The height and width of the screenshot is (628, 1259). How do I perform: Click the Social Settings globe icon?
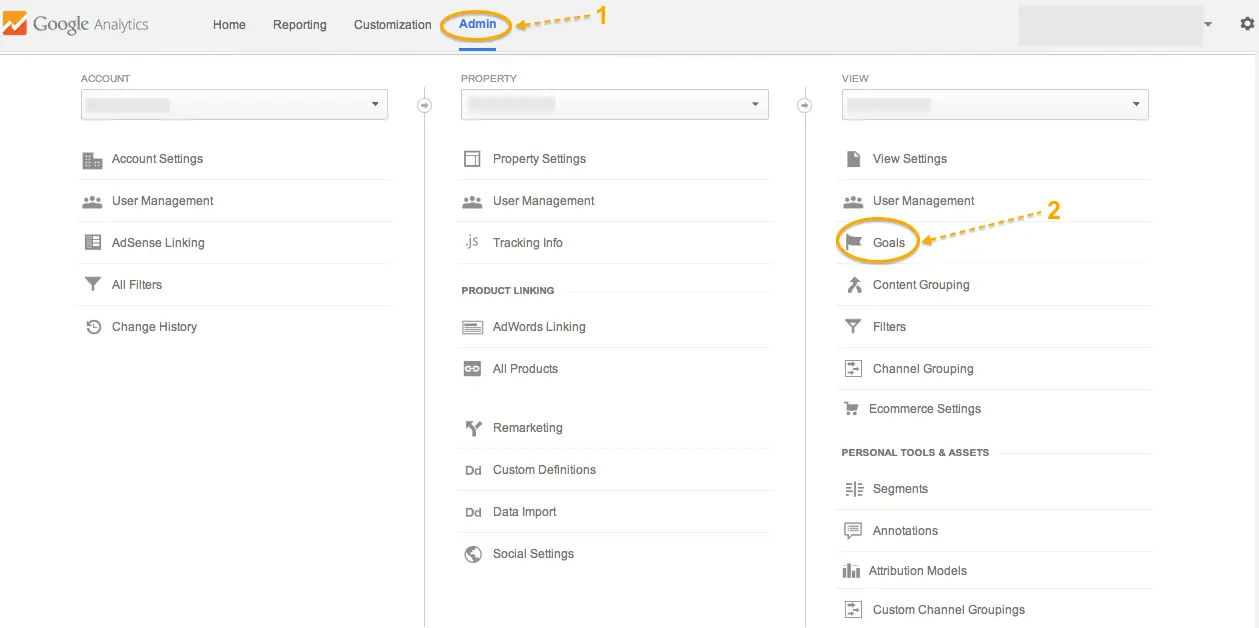click(x=473, y=554)
